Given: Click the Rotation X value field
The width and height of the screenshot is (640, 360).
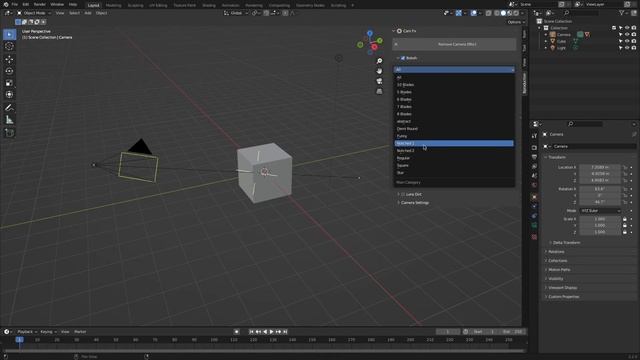Looking at the screenshot, I should coord(600,189).
